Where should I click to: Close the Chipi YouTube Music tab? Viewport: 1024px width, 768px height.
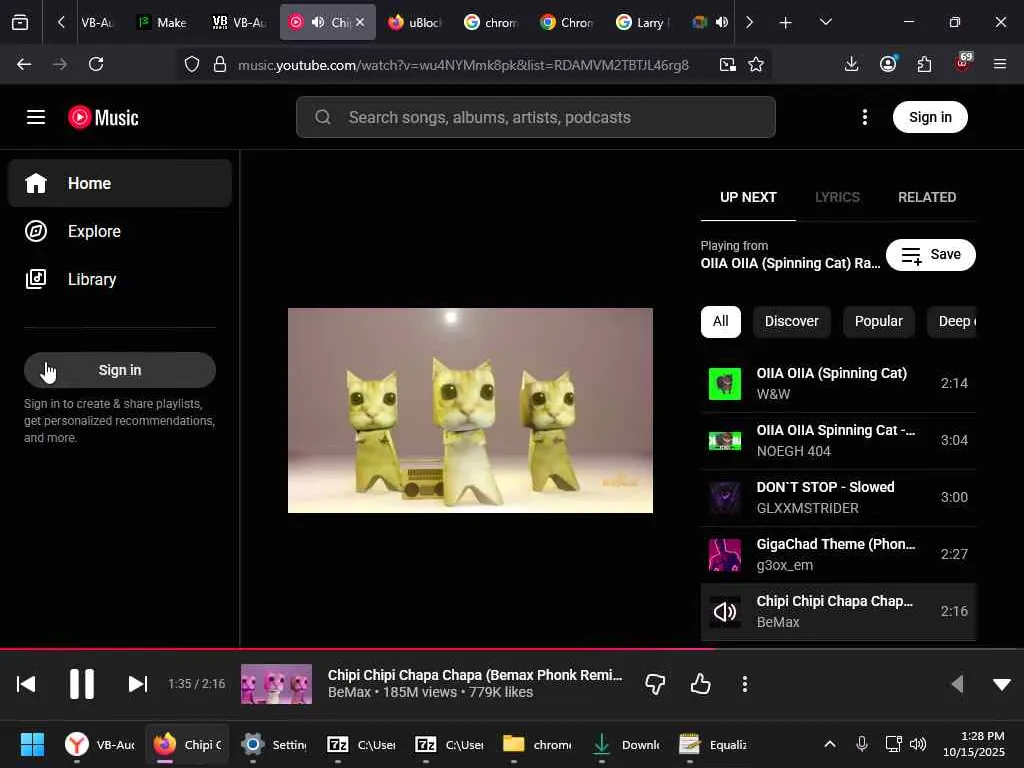360,22
